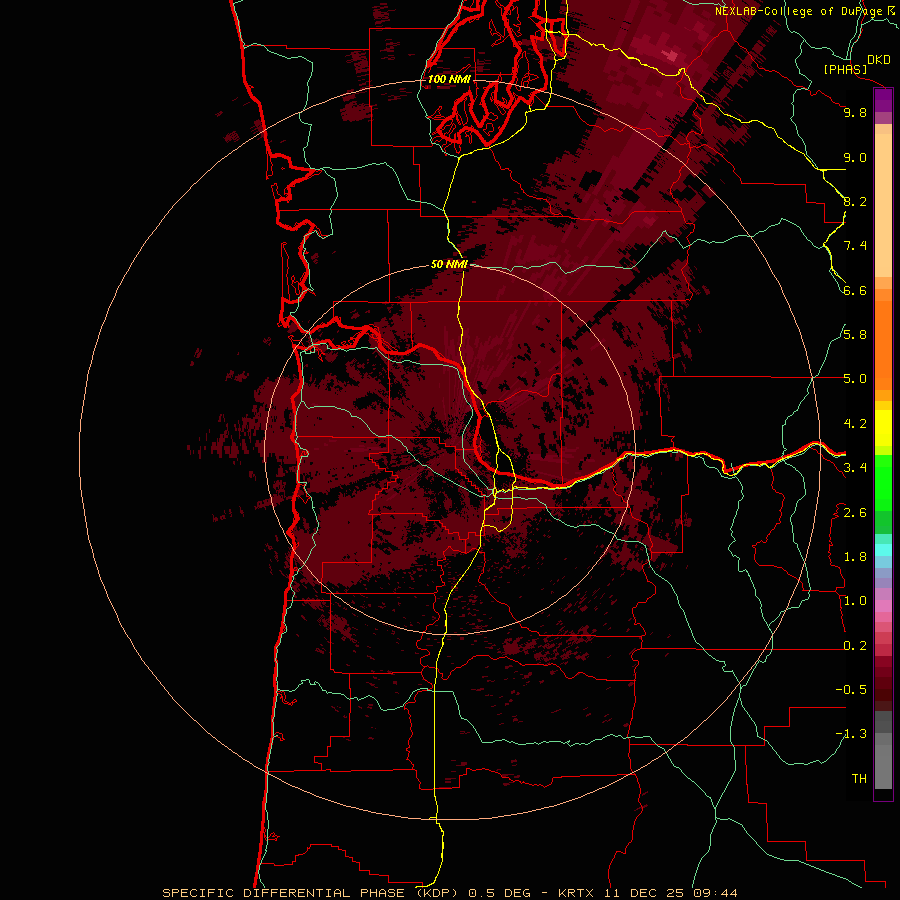Click the 5.8 value on the scale
Screen dimensions: 900x900
pyautogui.click(x=855, y=335)
